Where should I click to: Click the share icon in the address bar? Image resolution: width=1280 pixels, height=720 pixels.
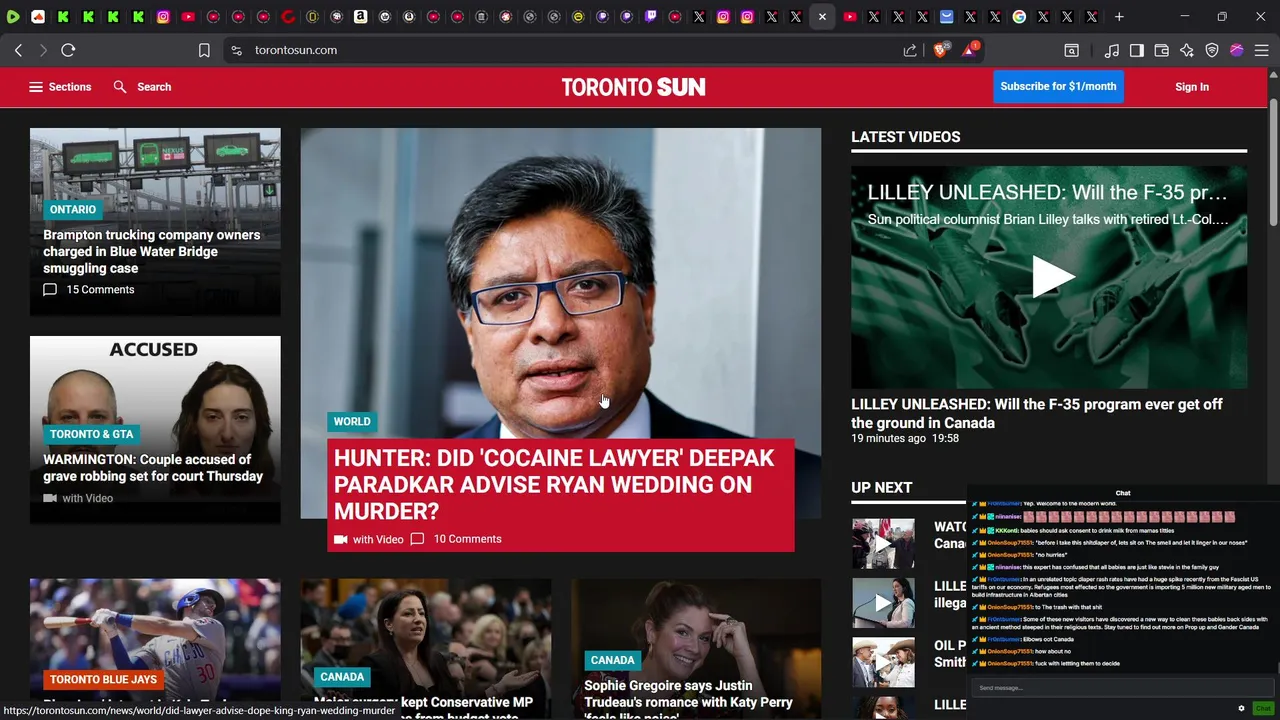point(910,50)
